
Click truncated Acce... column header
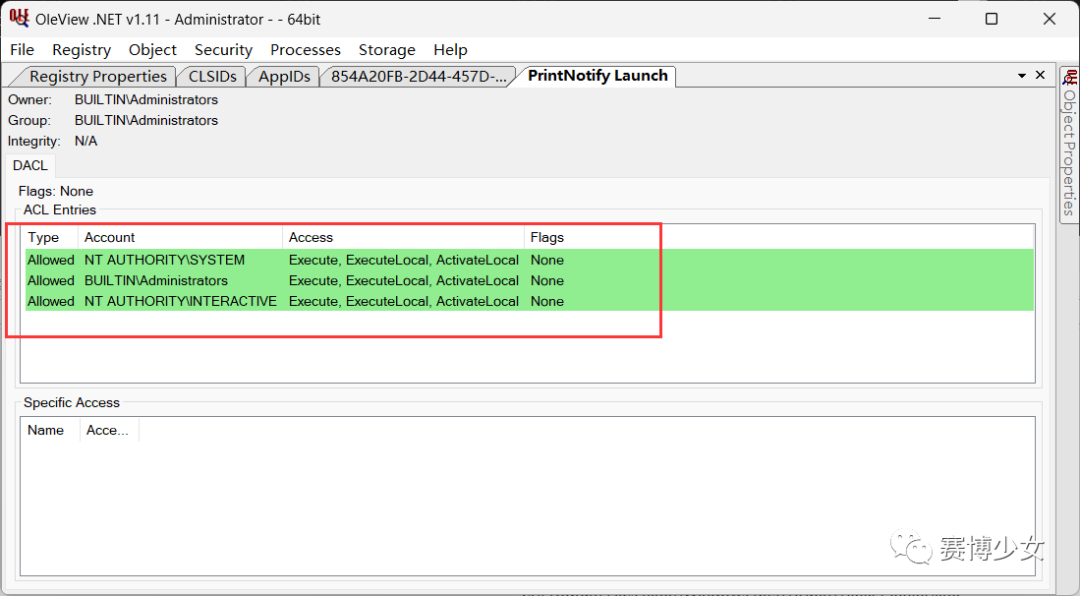coord(108,430)
